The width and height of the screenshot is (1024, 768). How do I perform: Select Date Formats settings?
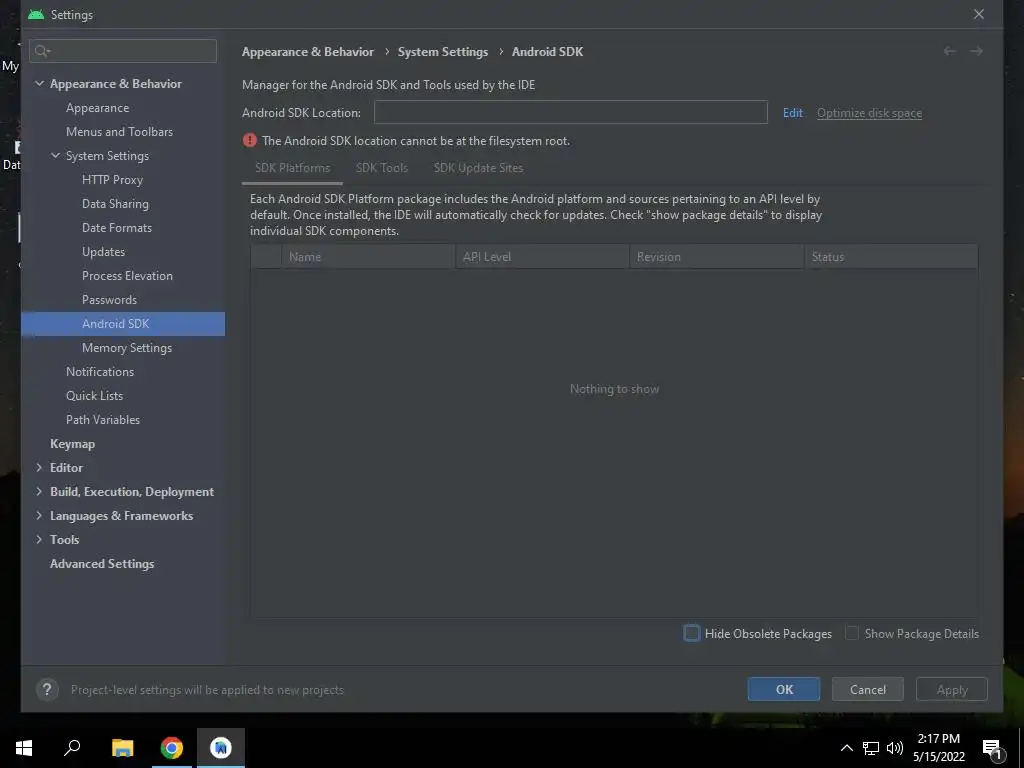117,227
